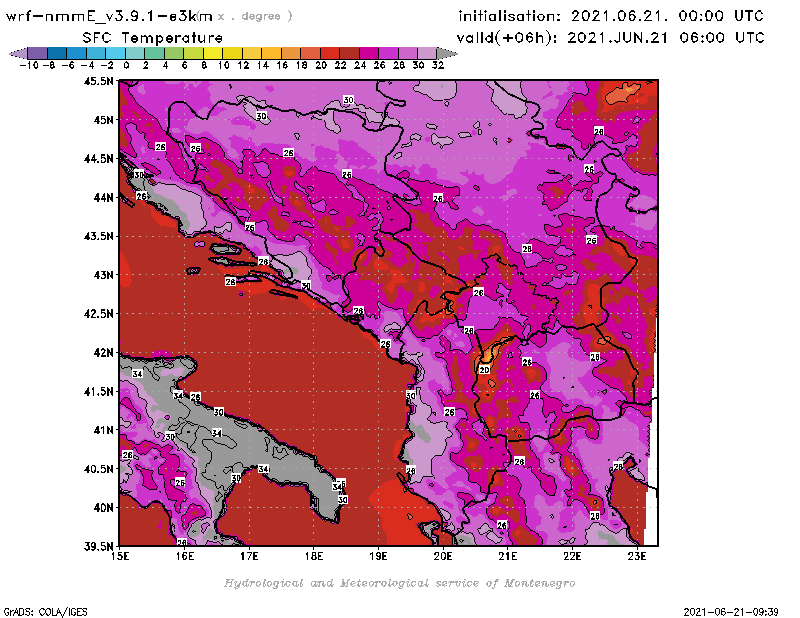
Task: Select the red 20 to 22 legend swatch
Action: point(330,53)
